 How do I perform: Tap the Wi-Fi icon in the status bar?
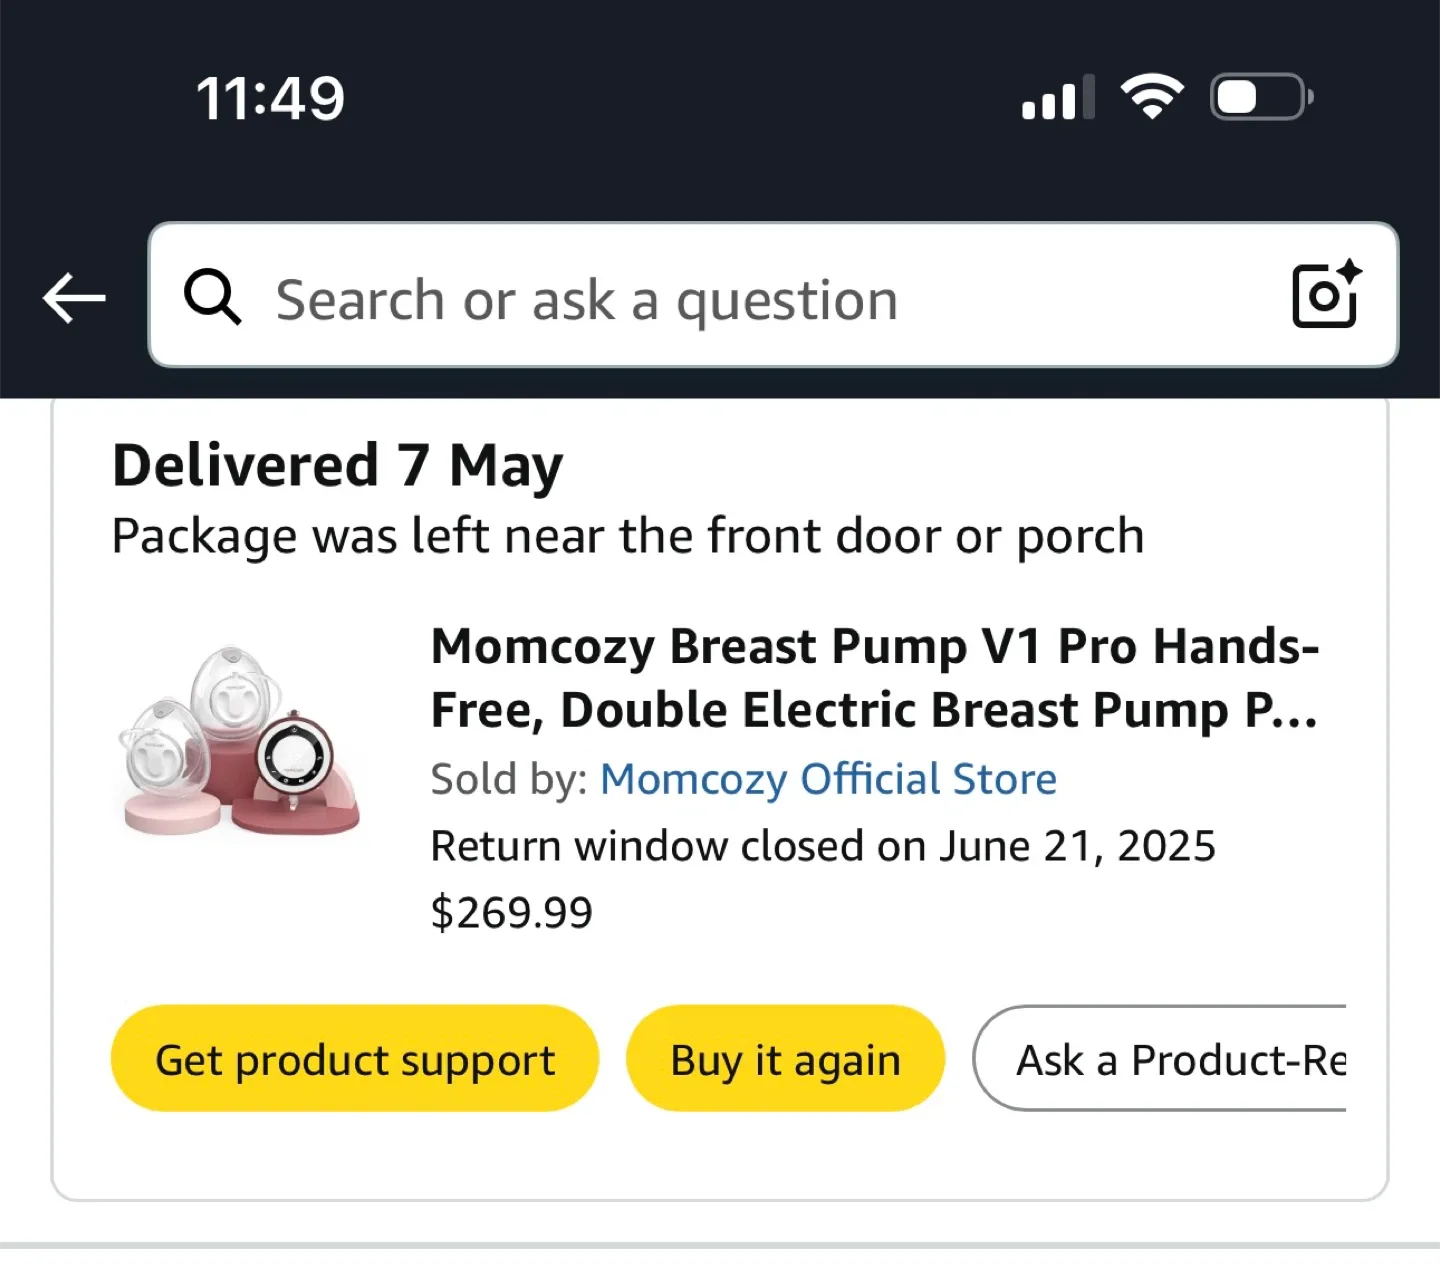1152,95
